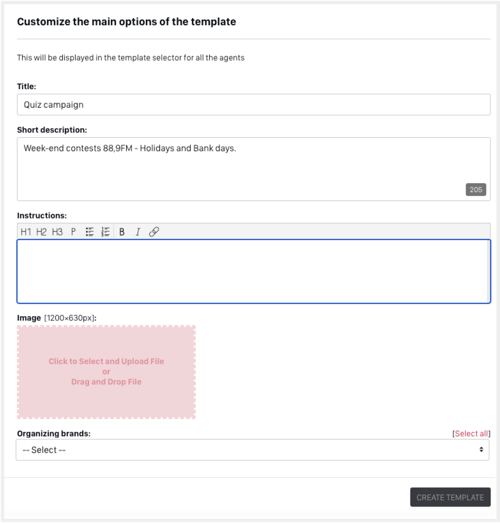This screenshot has height=523, width=500.
Task: Click the 205 character counter badge
Action: 476,189
